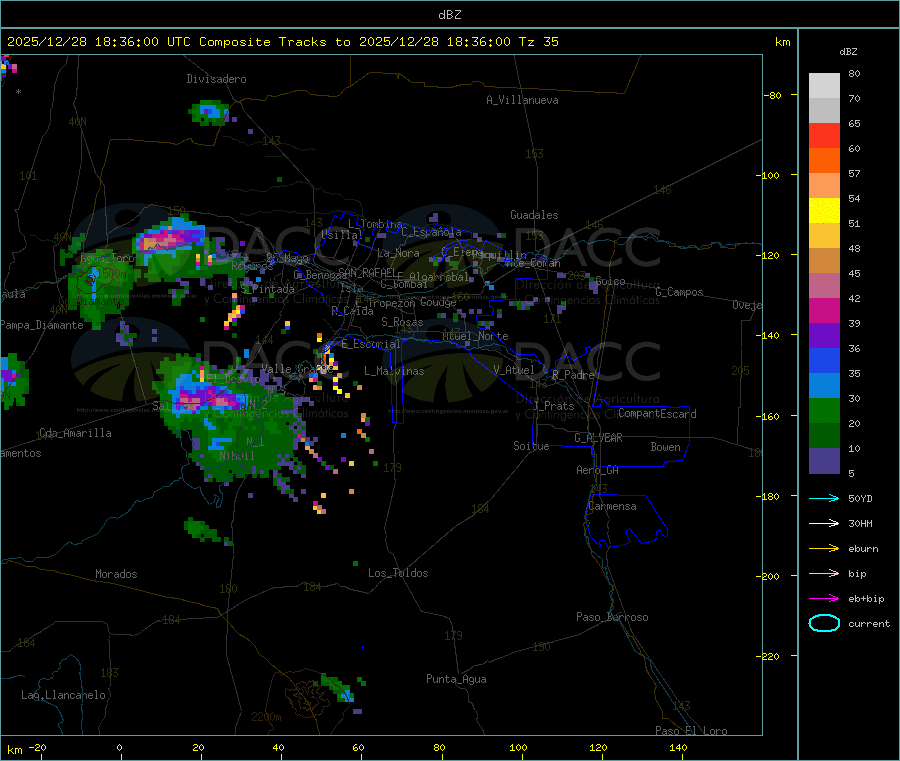Click the L_Malvinas map label
The height and width of the screenshot is (761, 900).
(394, 371)
